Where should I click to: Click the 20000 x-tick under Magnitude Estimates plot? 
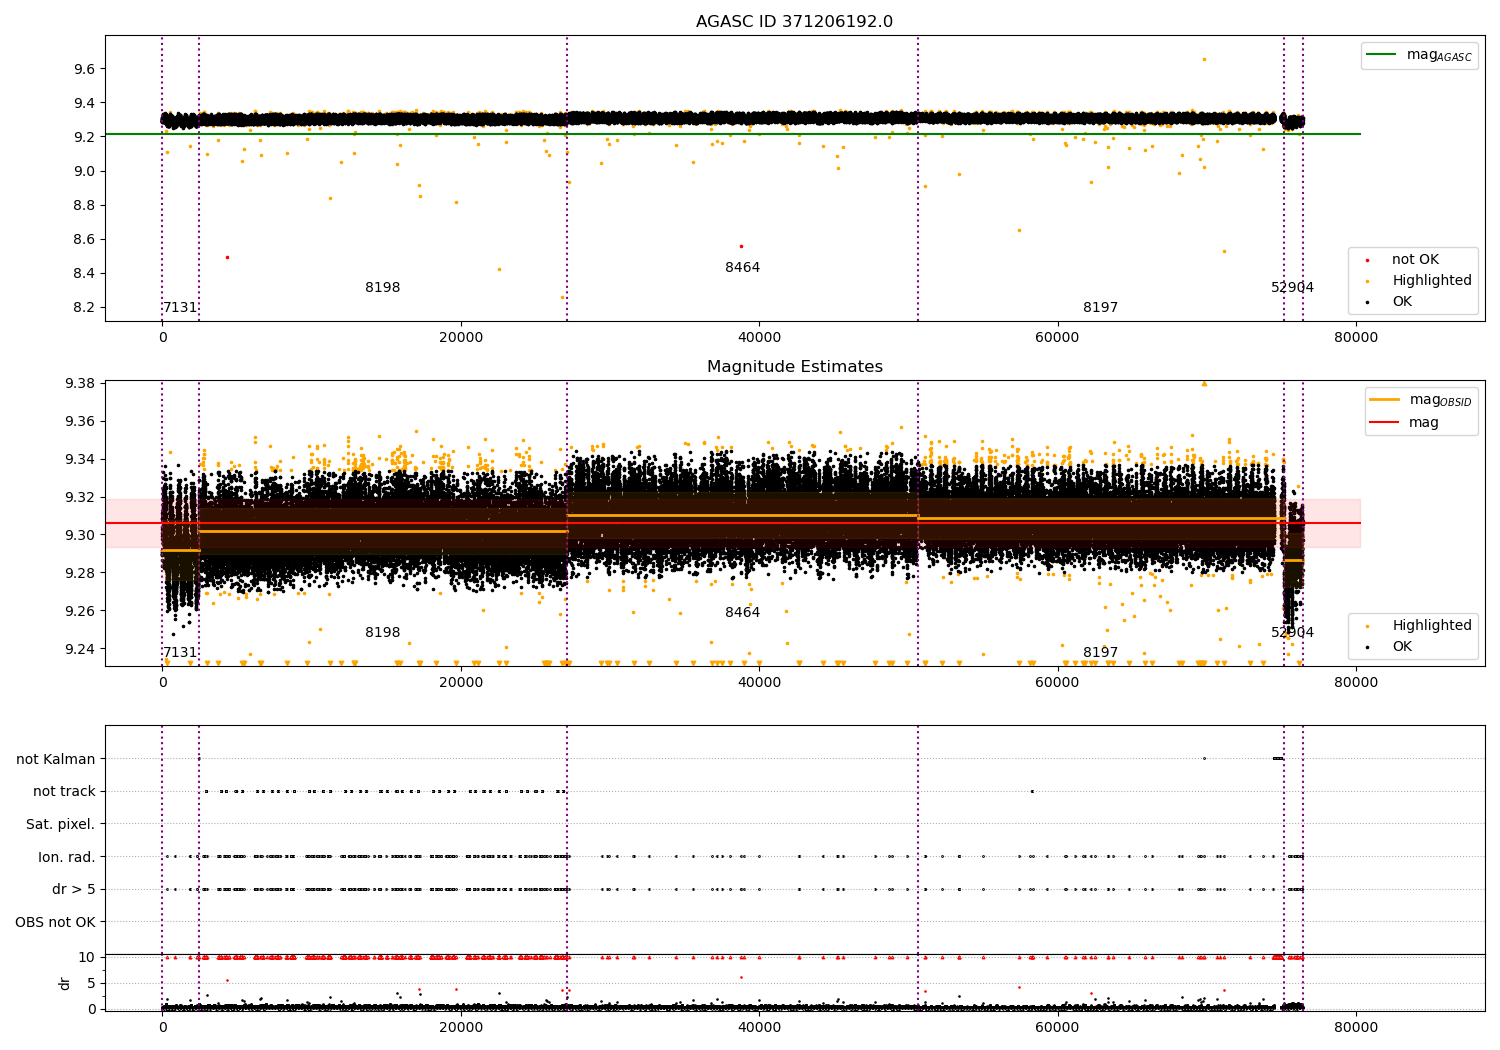point(460,683)
